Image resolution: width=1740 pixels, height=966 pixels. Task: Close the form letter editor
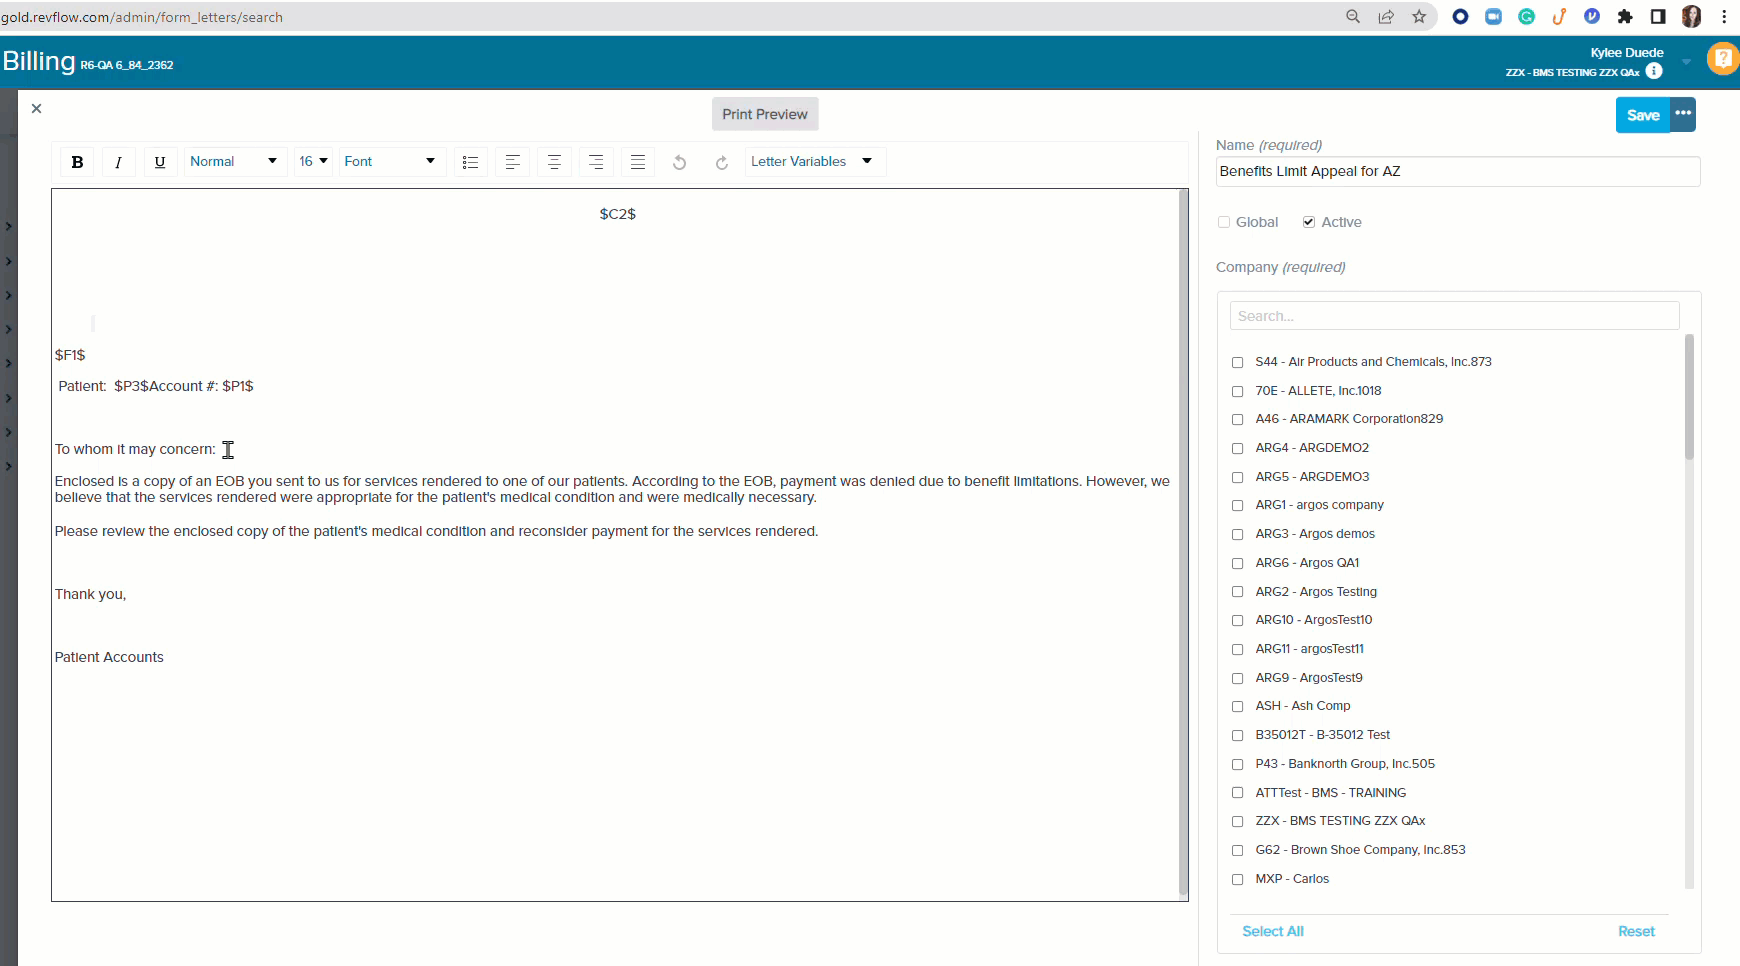pos(36,108)
